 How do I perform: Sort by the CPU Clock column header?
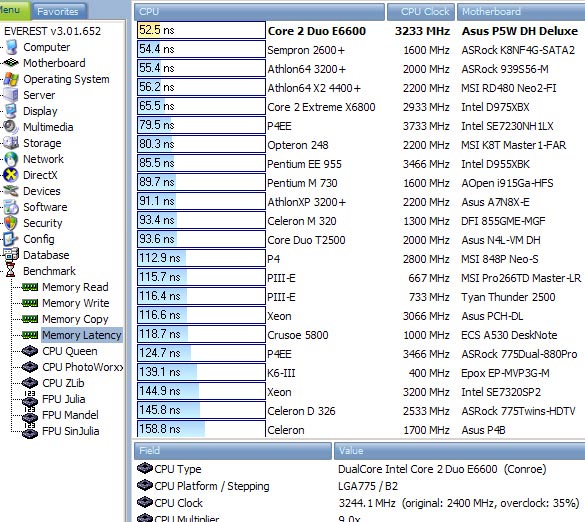(x=421, y=12)
